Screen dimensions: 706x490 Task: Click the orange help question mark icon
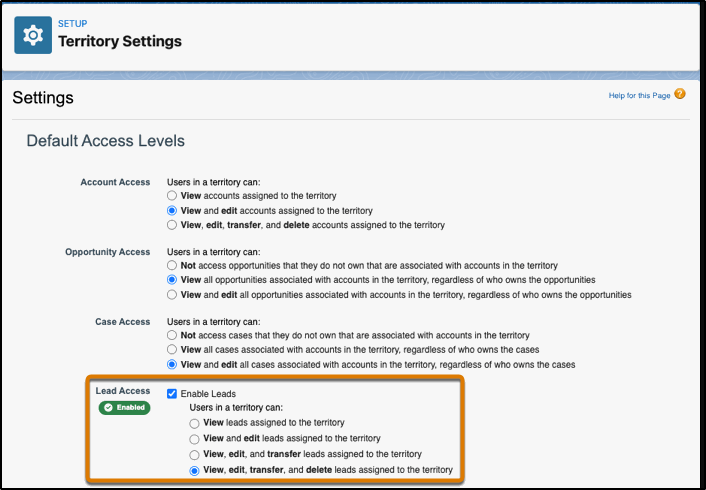(x=680, y=94)
